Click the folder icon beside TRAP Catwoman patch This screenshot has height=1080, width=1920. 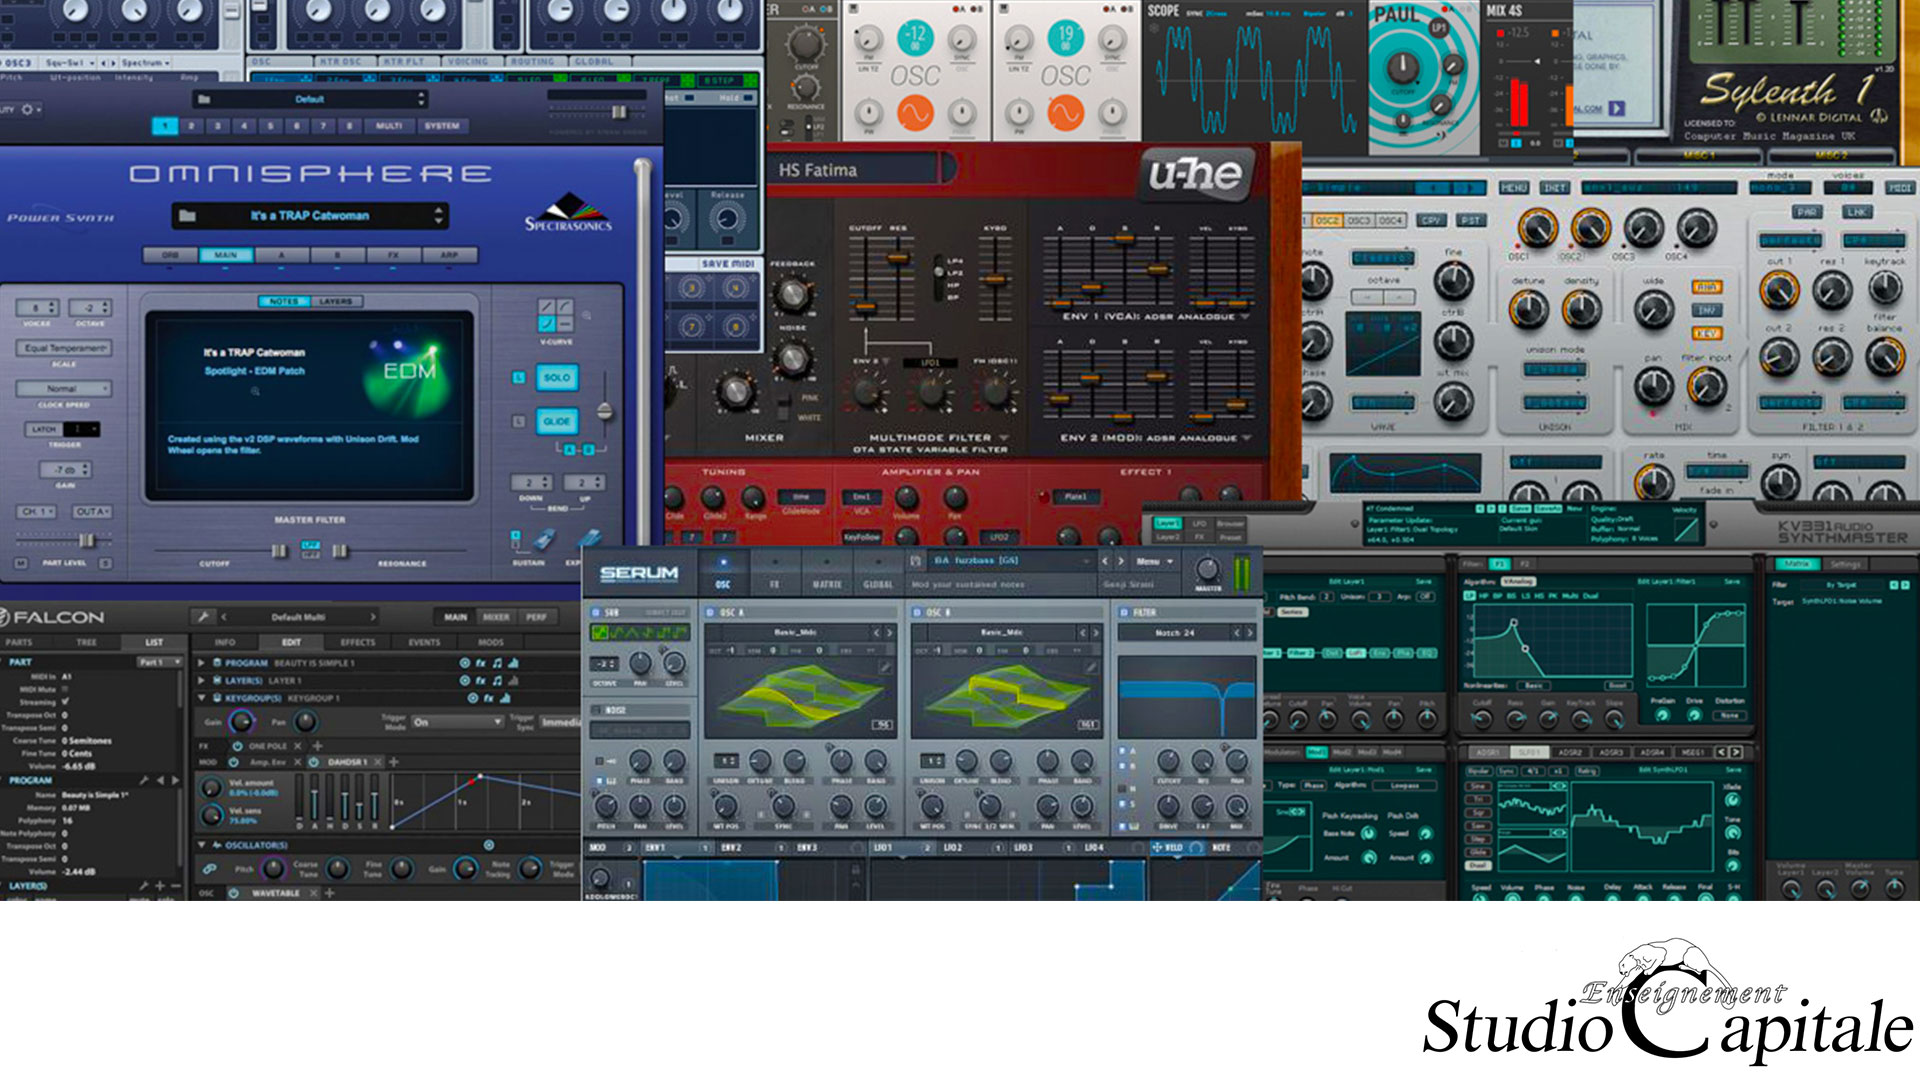click(x=187, y=216)
